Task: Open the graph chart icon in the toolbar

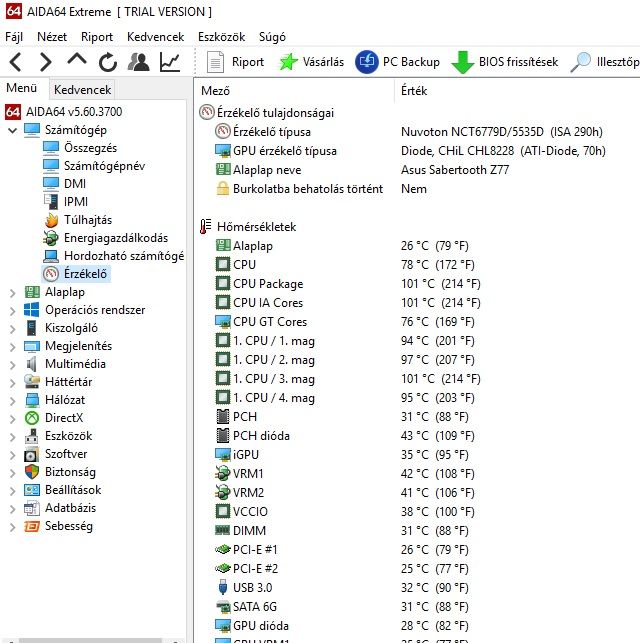Action: coord(170,62)
